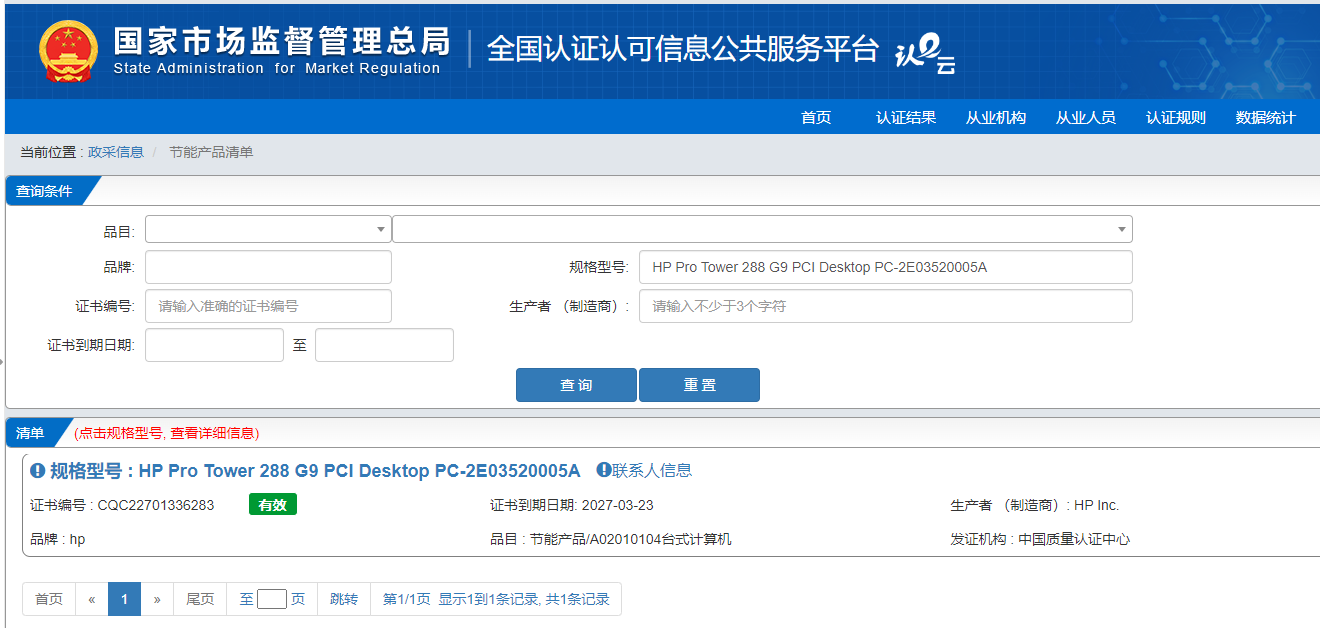The width and height of the screenshot is (1320, 628).
Task: Go to 尾页 last page
Action: [200, 599]
